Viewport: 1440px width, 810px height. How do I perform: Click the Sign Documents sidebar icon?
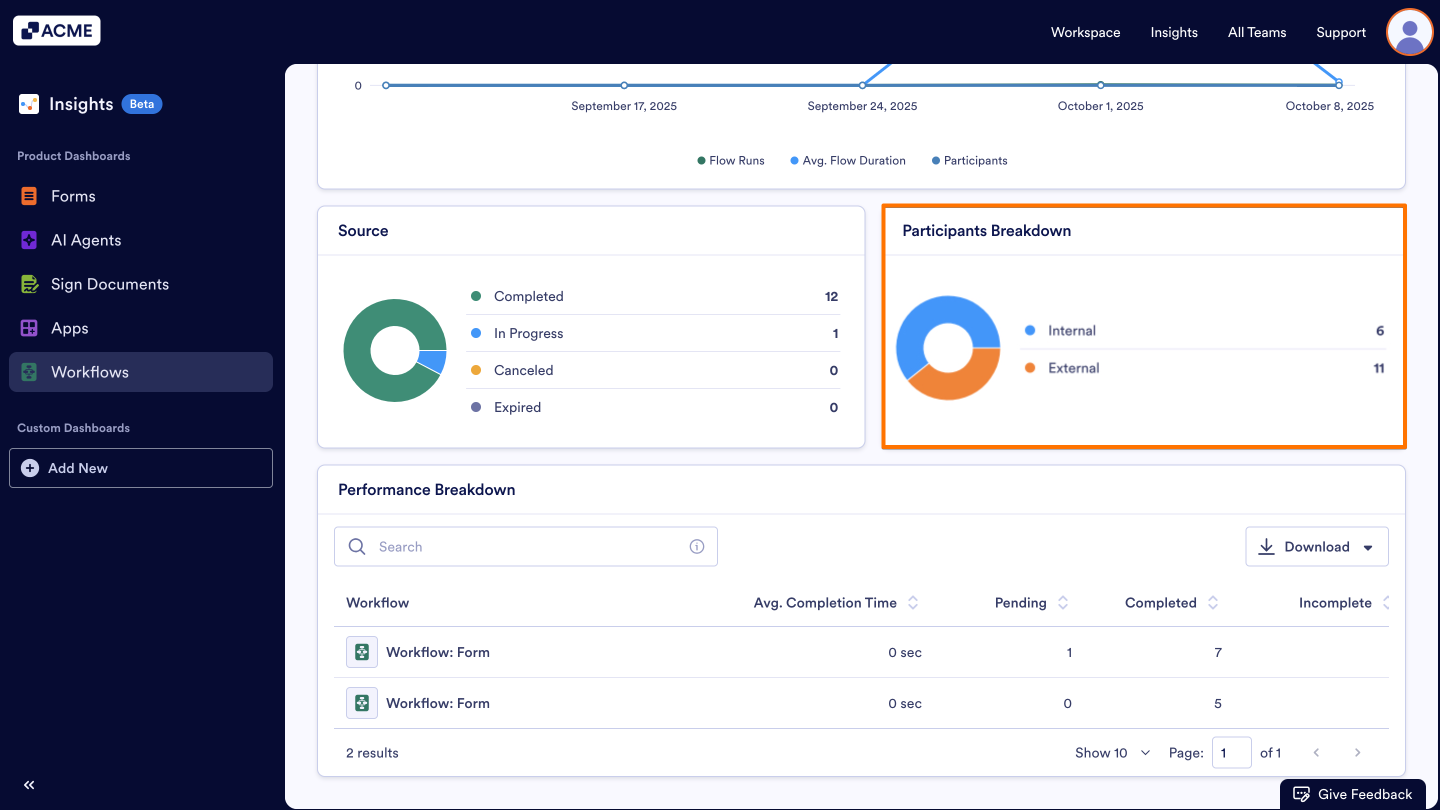[28, 284]
